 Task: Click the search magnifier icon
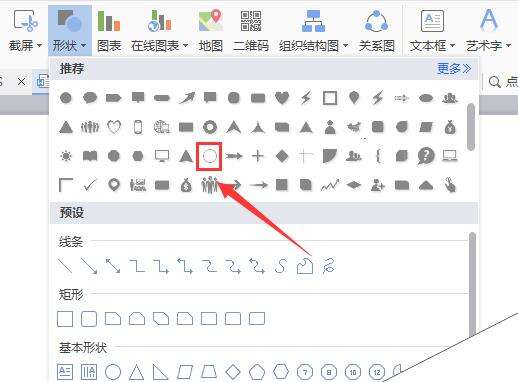pyautogui.click(x=495, y=82)
